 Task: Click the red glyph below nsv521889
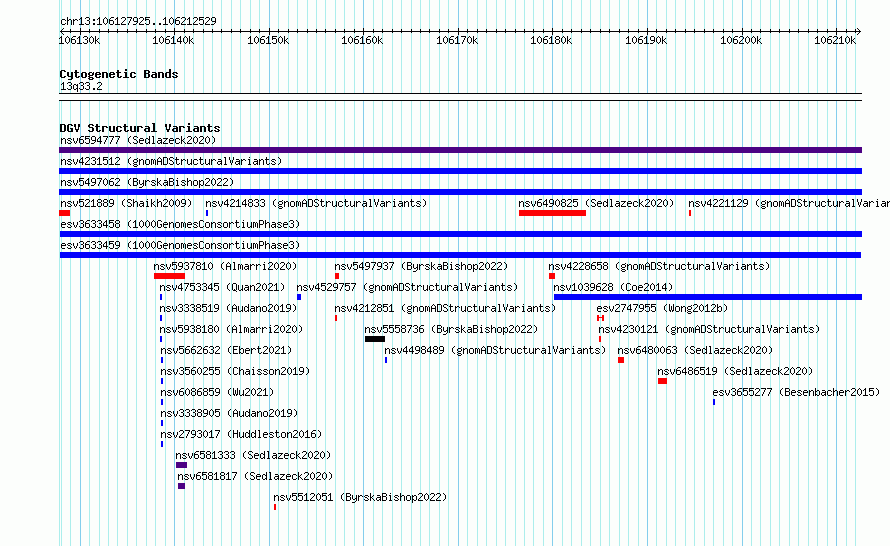click(65, 213)
